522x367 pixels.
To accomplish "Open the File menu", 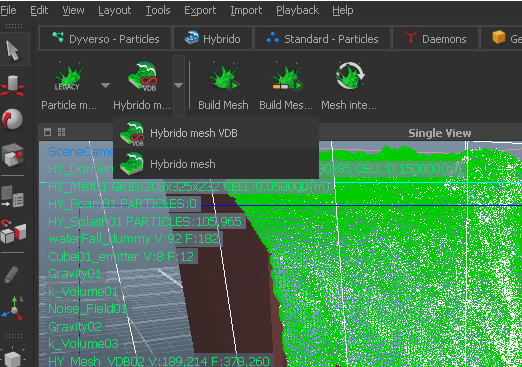I will pyautogui.click(x=8, y=11).
